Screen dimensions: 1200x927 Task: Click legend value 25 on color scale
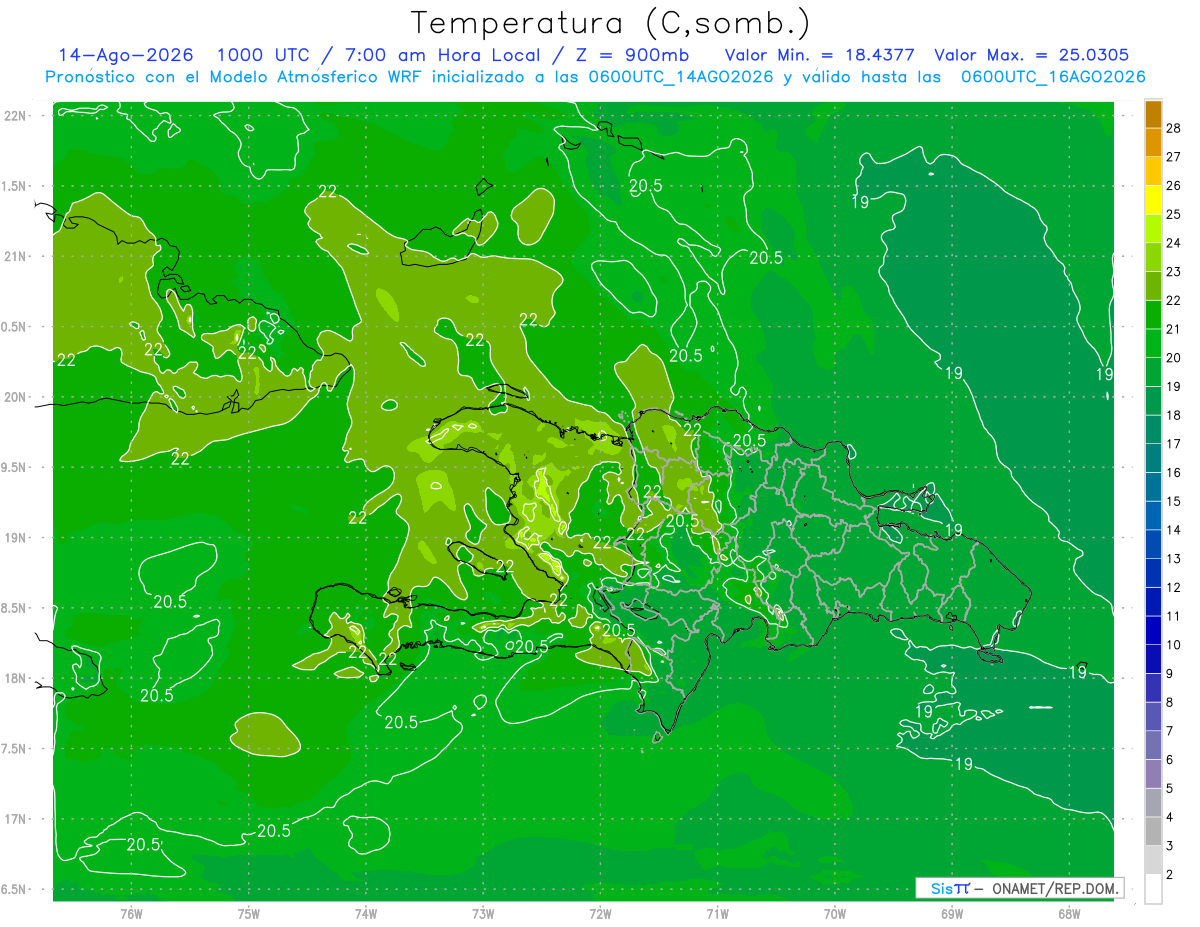(x=1174, y=214)
